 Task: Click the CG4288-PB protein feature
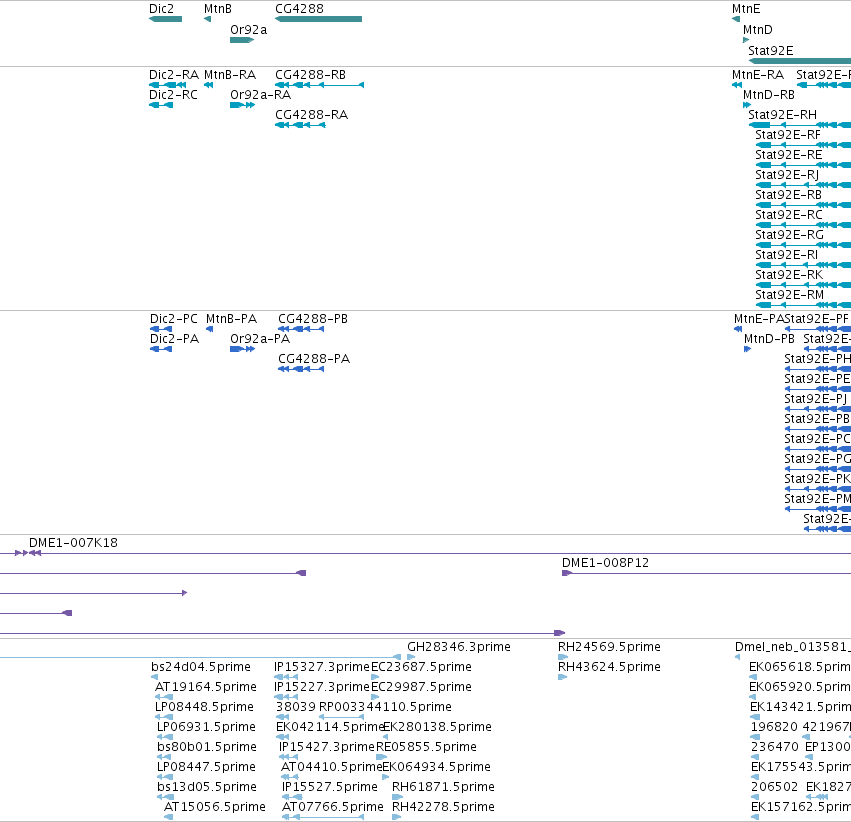coord(301,329)
